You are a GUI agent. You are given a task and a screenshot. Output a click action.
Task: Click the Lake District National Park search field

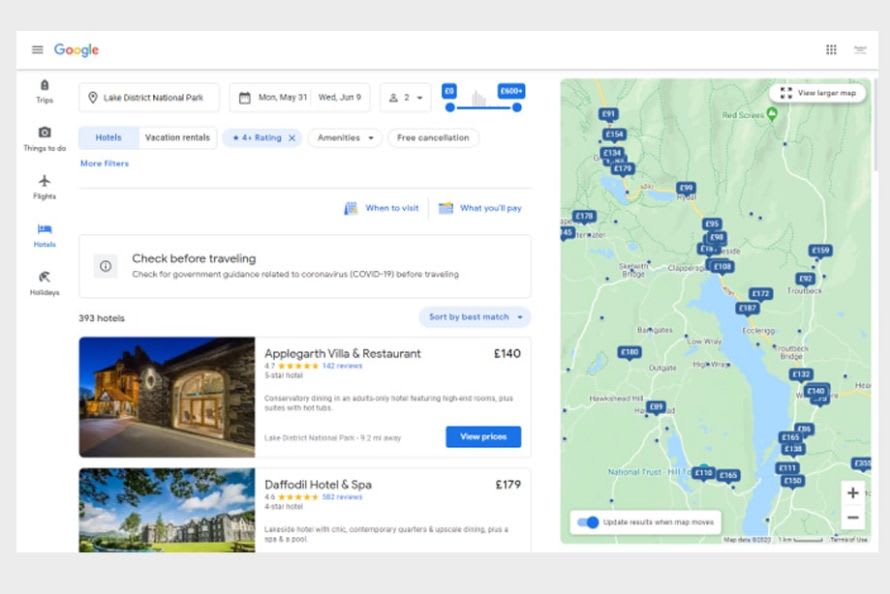pyautogui.click(x=150, y=98)
